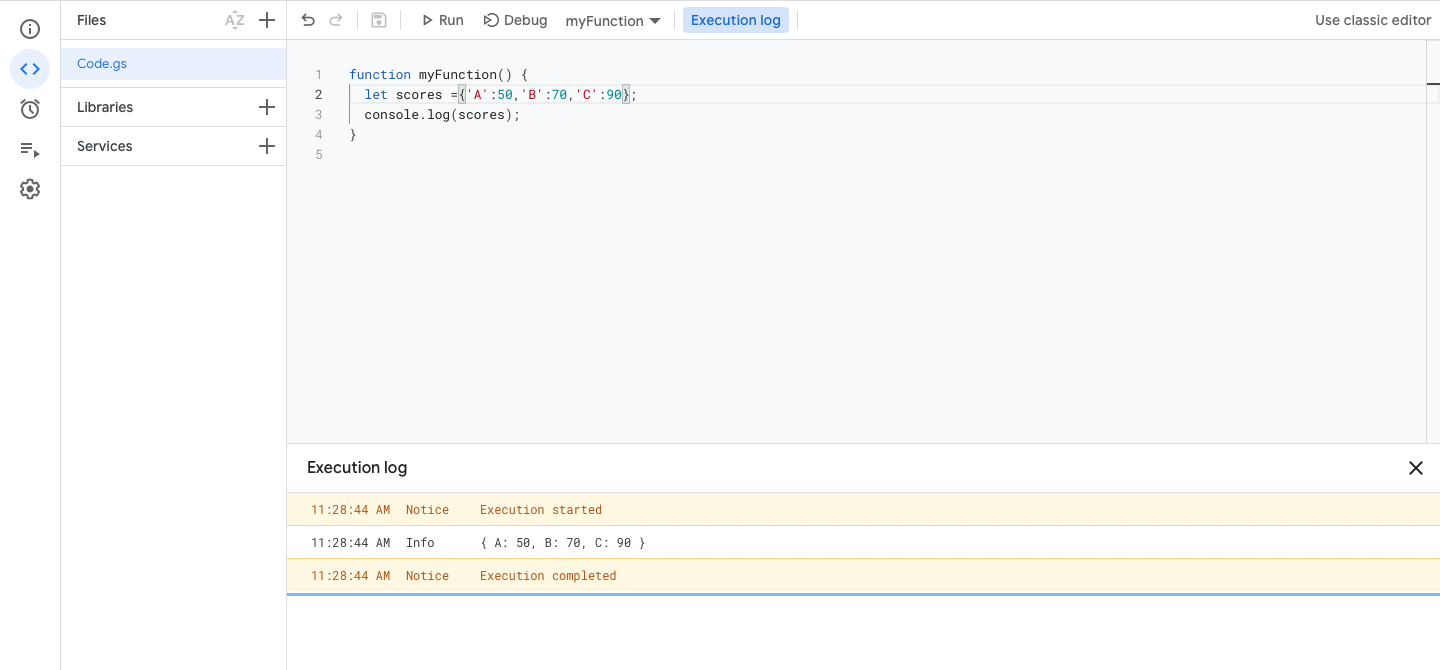Click the Redo arrow in toolbar

coord(336,20)
